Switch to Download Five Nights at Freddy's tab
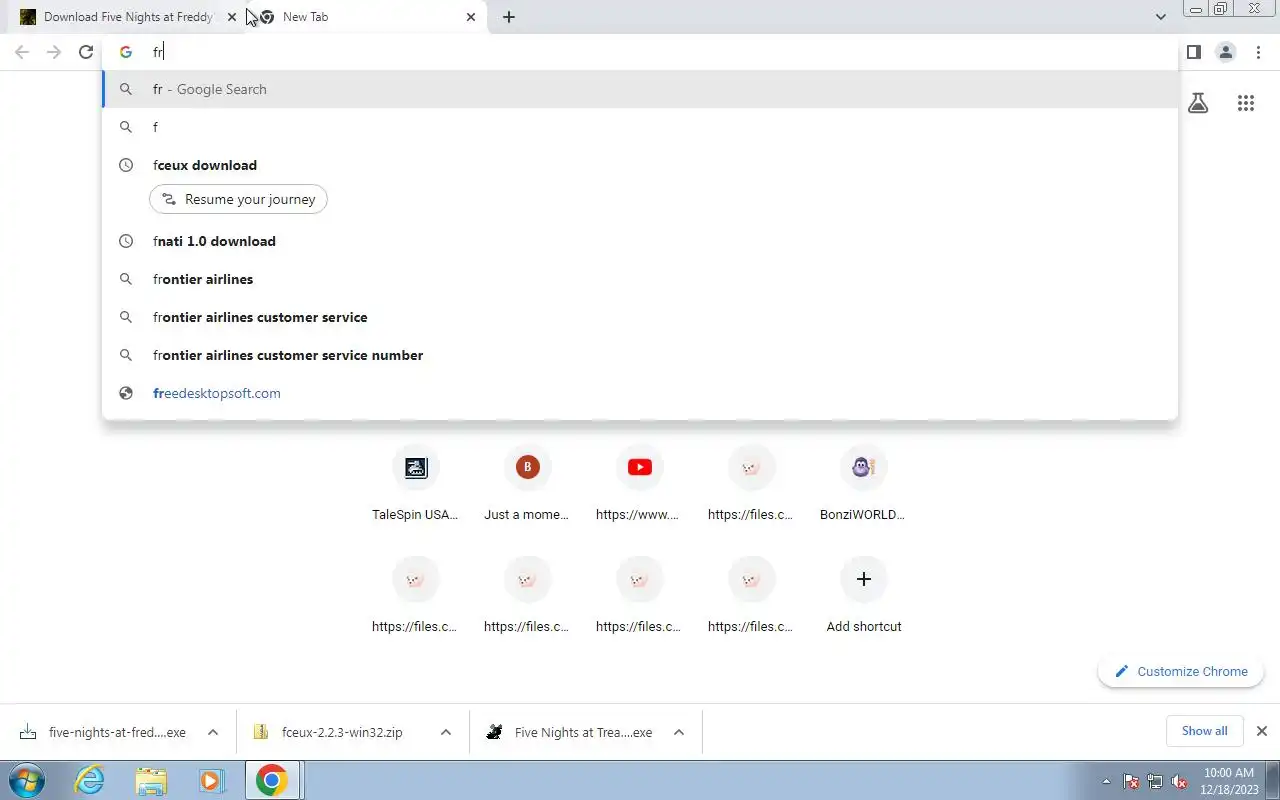 point(125,17)
